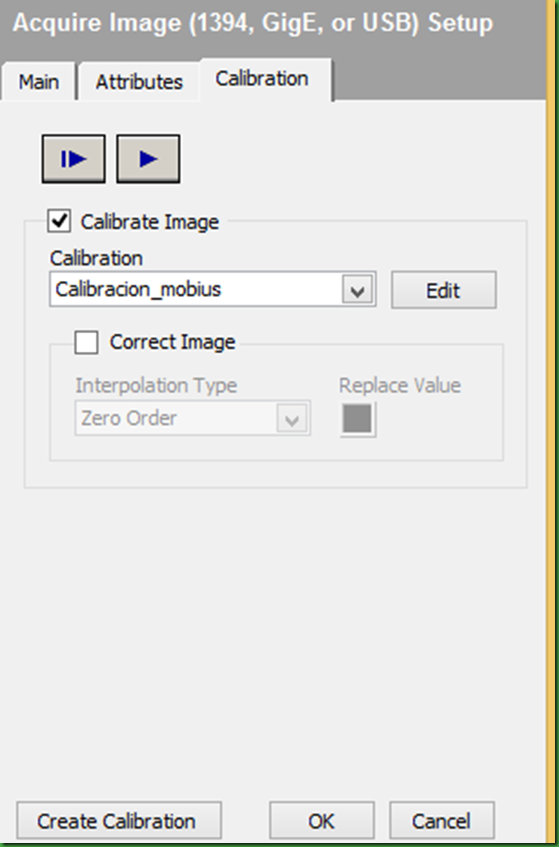Enable the Correct Image checkbox
559x847 pixels.
[x=86, y=342]
